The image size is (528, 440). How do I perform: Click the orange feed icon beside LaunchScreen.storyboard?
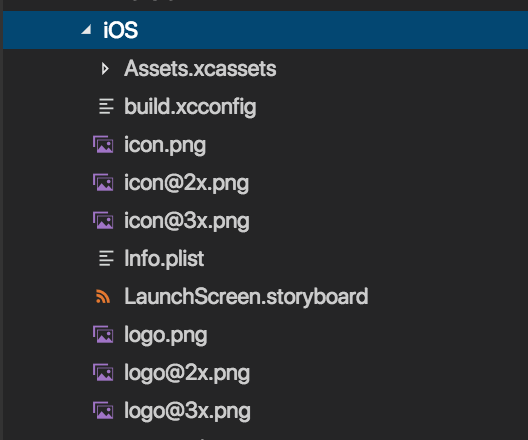click(x=103, y=297)
